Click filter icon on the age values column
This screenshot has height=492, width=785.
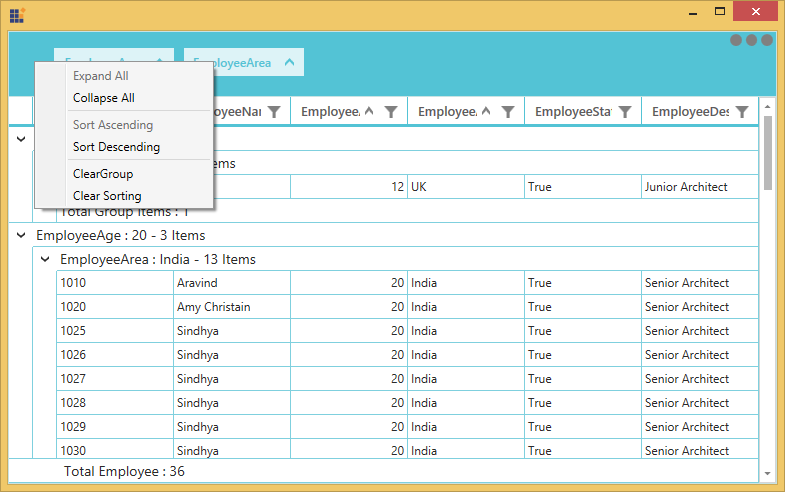pyautogui.click(x=392, y=112)
